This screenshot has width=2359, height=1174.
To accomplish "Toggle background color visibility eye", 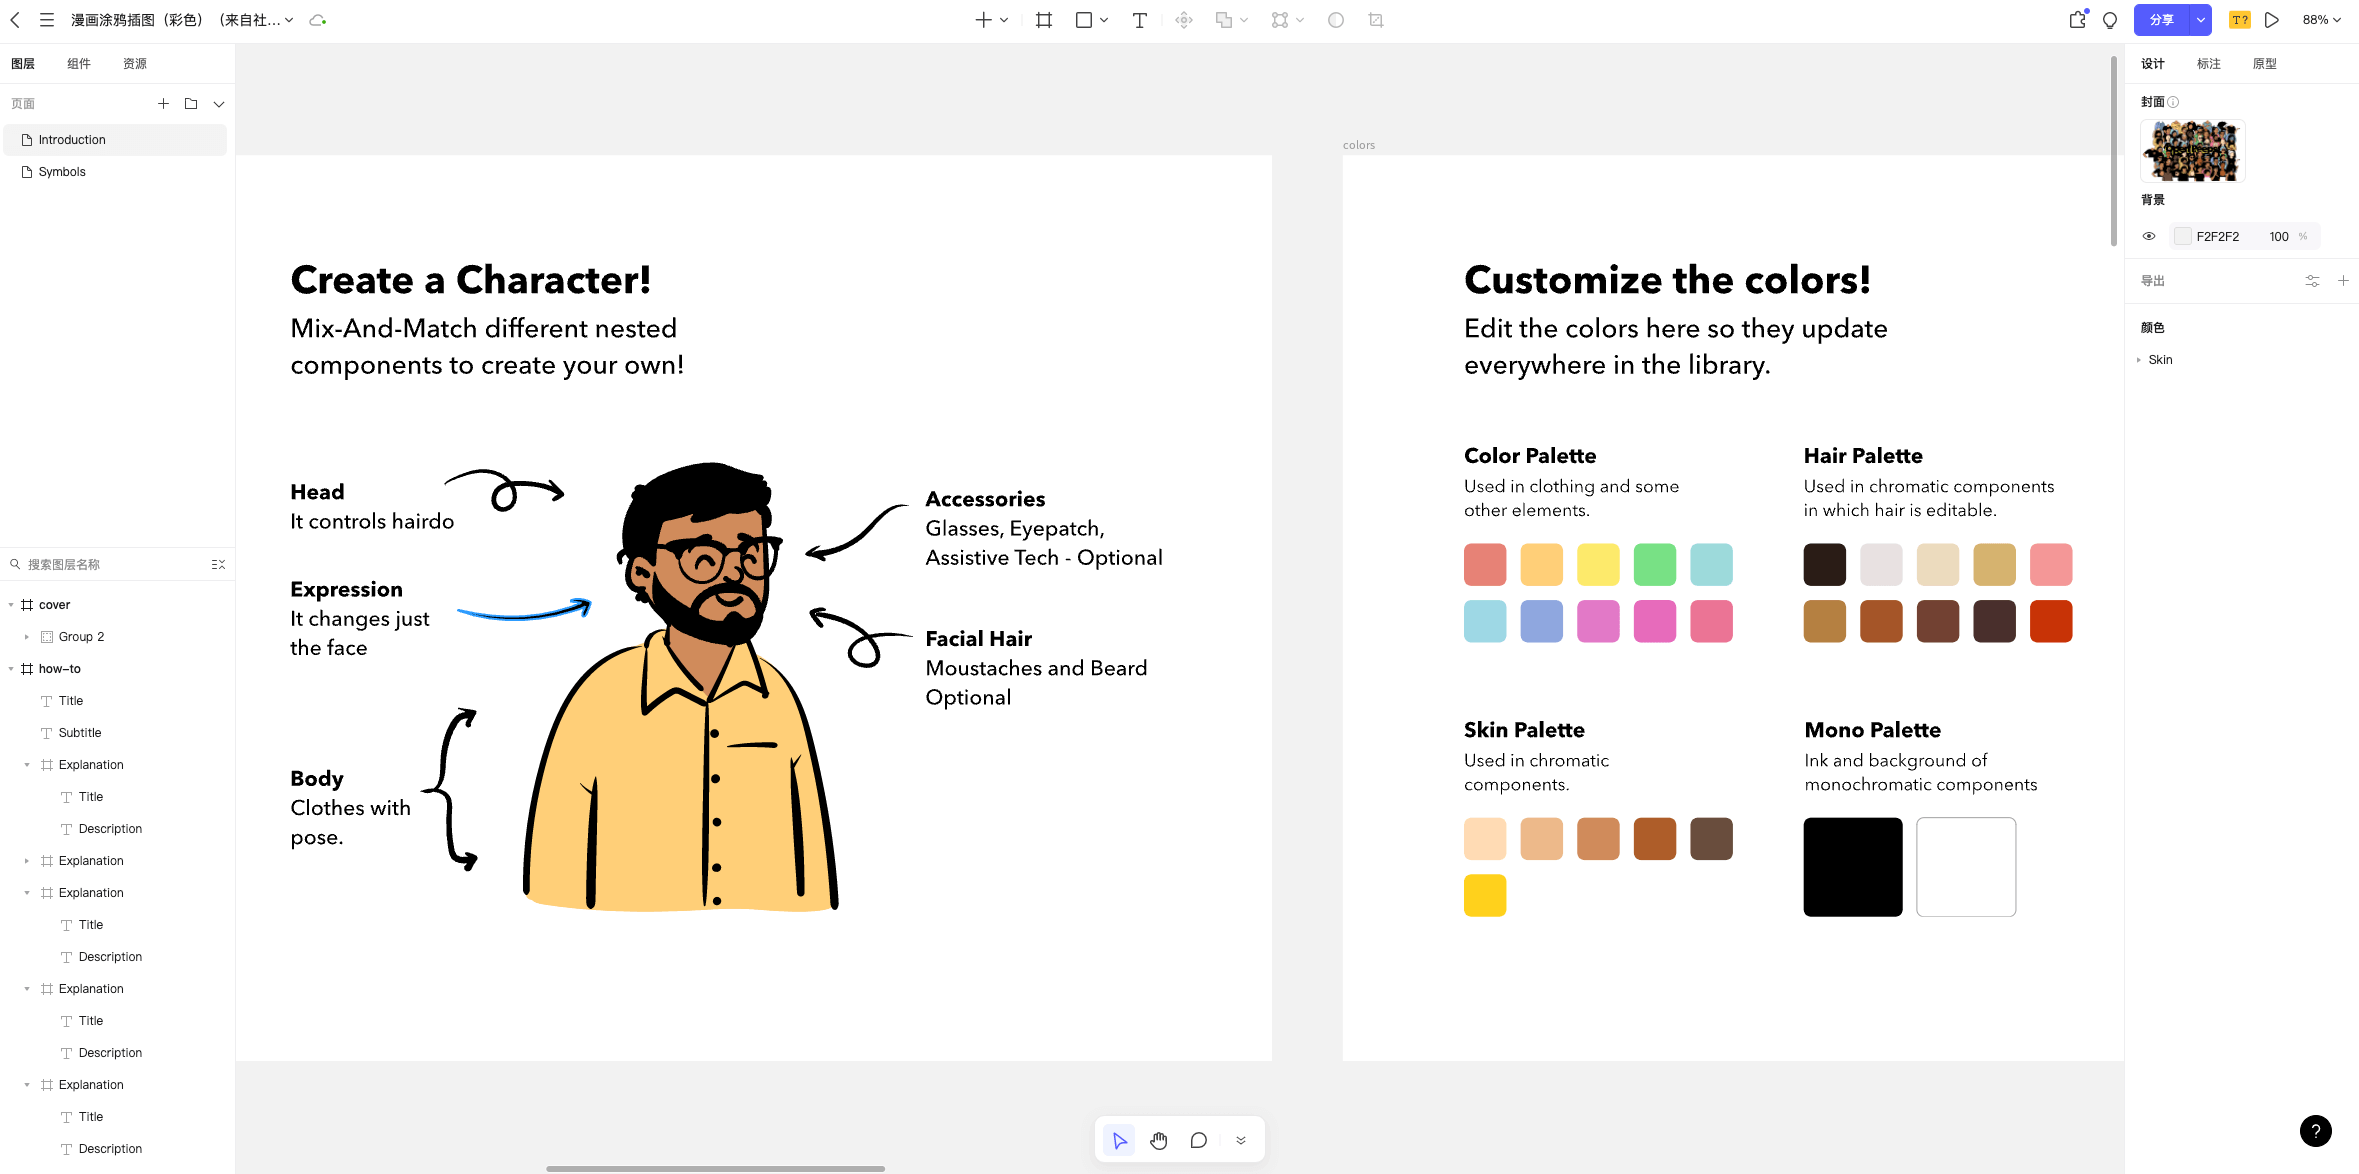I will (2149, 237).
